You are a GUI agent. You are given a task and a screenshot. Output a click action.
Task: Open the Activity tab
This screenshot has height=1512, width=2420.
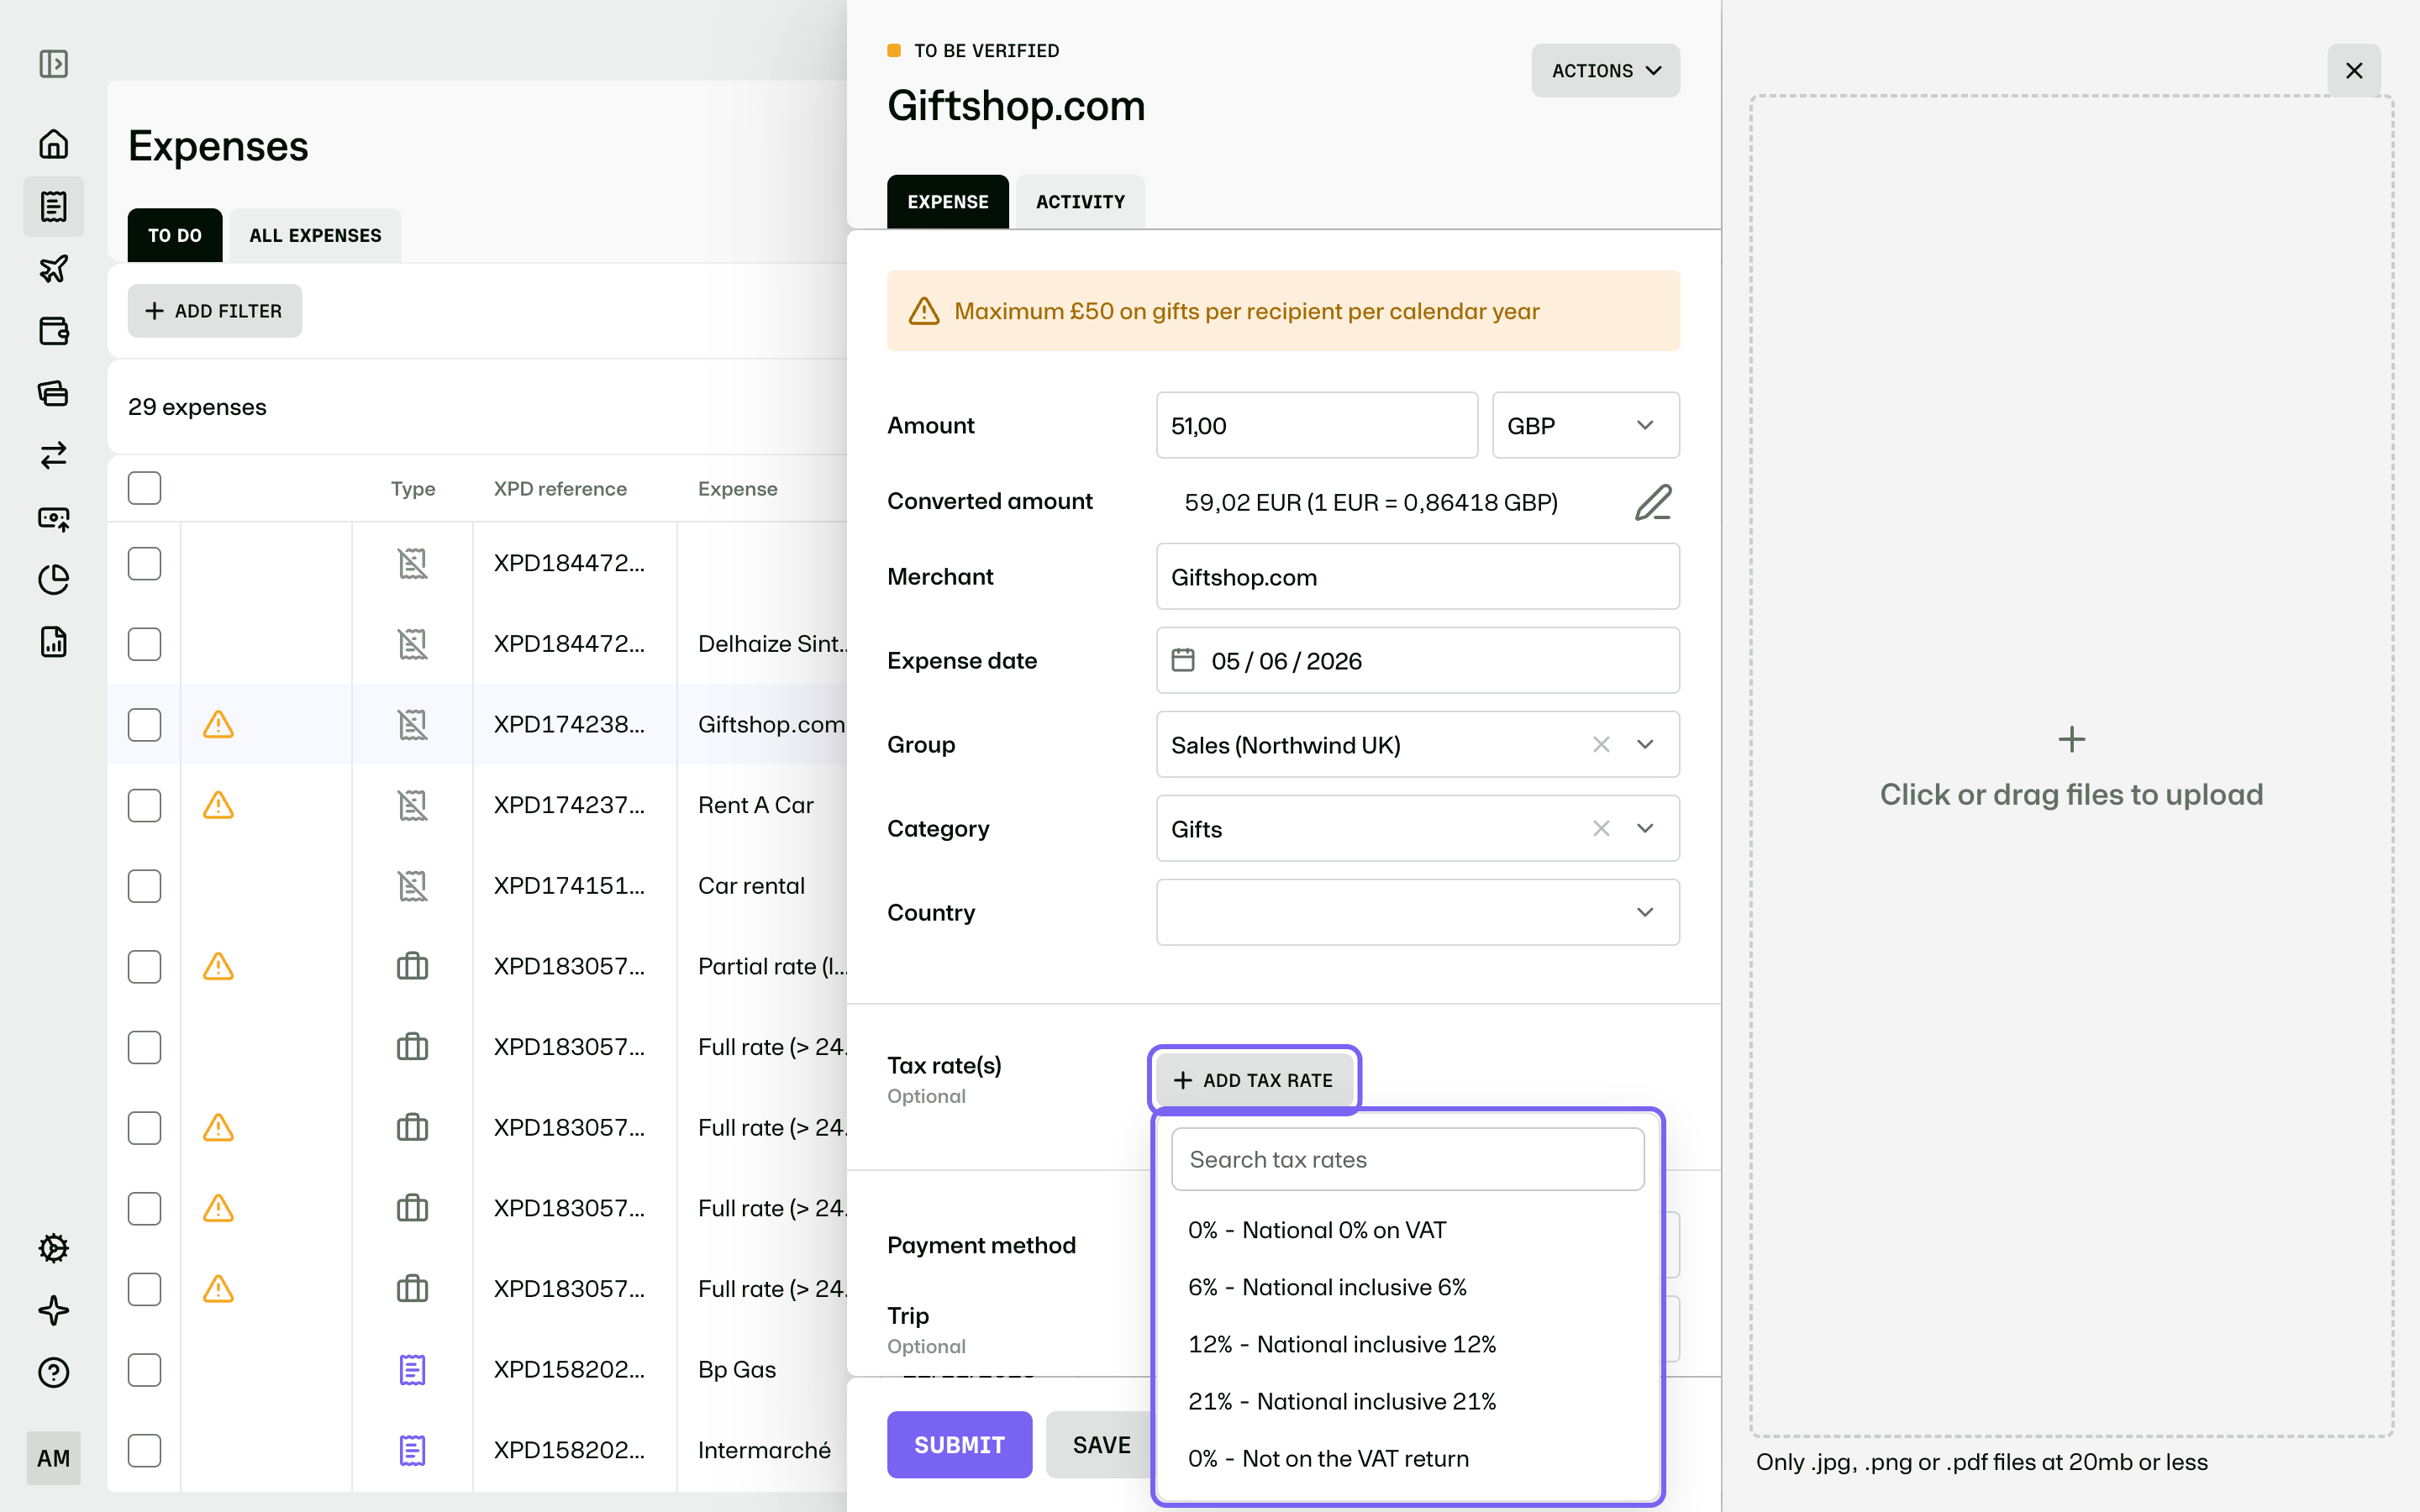pos(1080,202)
